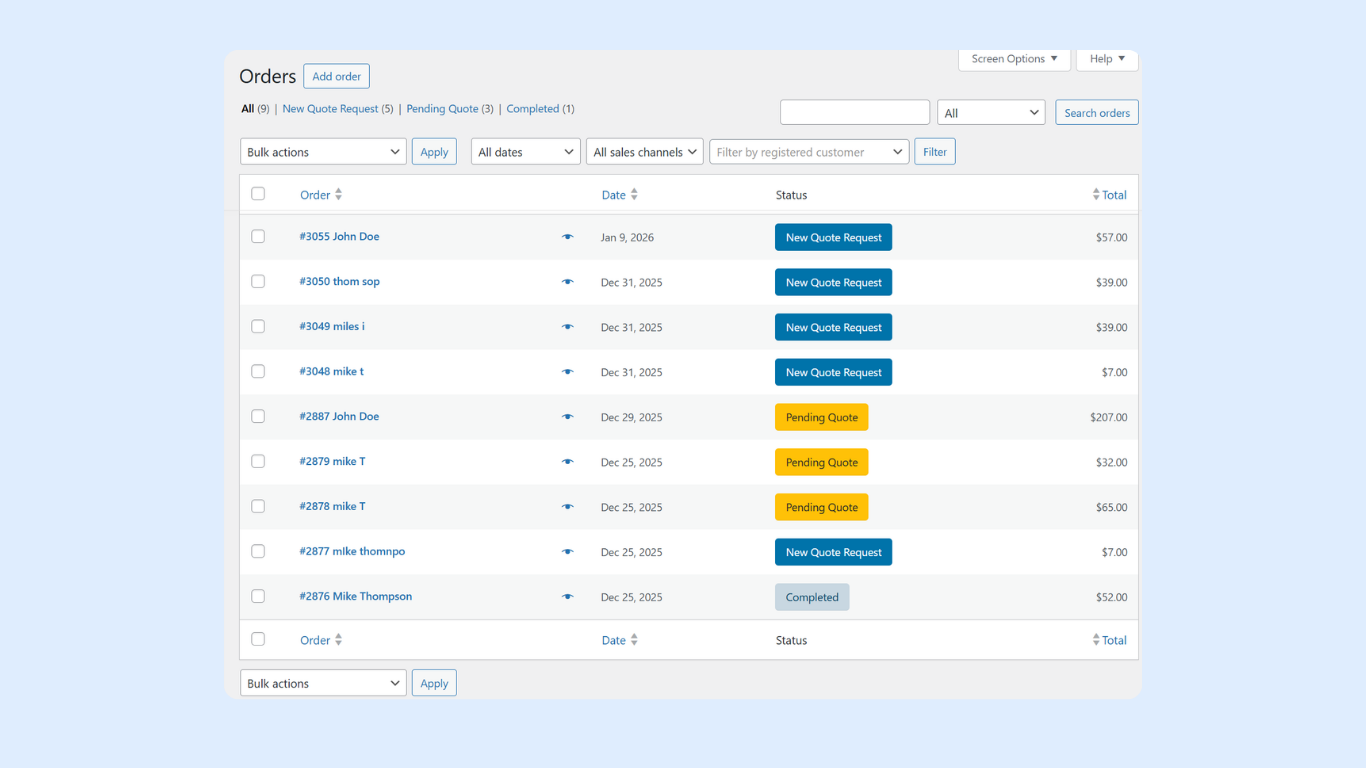1366x768 pixels.
Task: Open preview eye for order #2887
Action: point(567,417)
